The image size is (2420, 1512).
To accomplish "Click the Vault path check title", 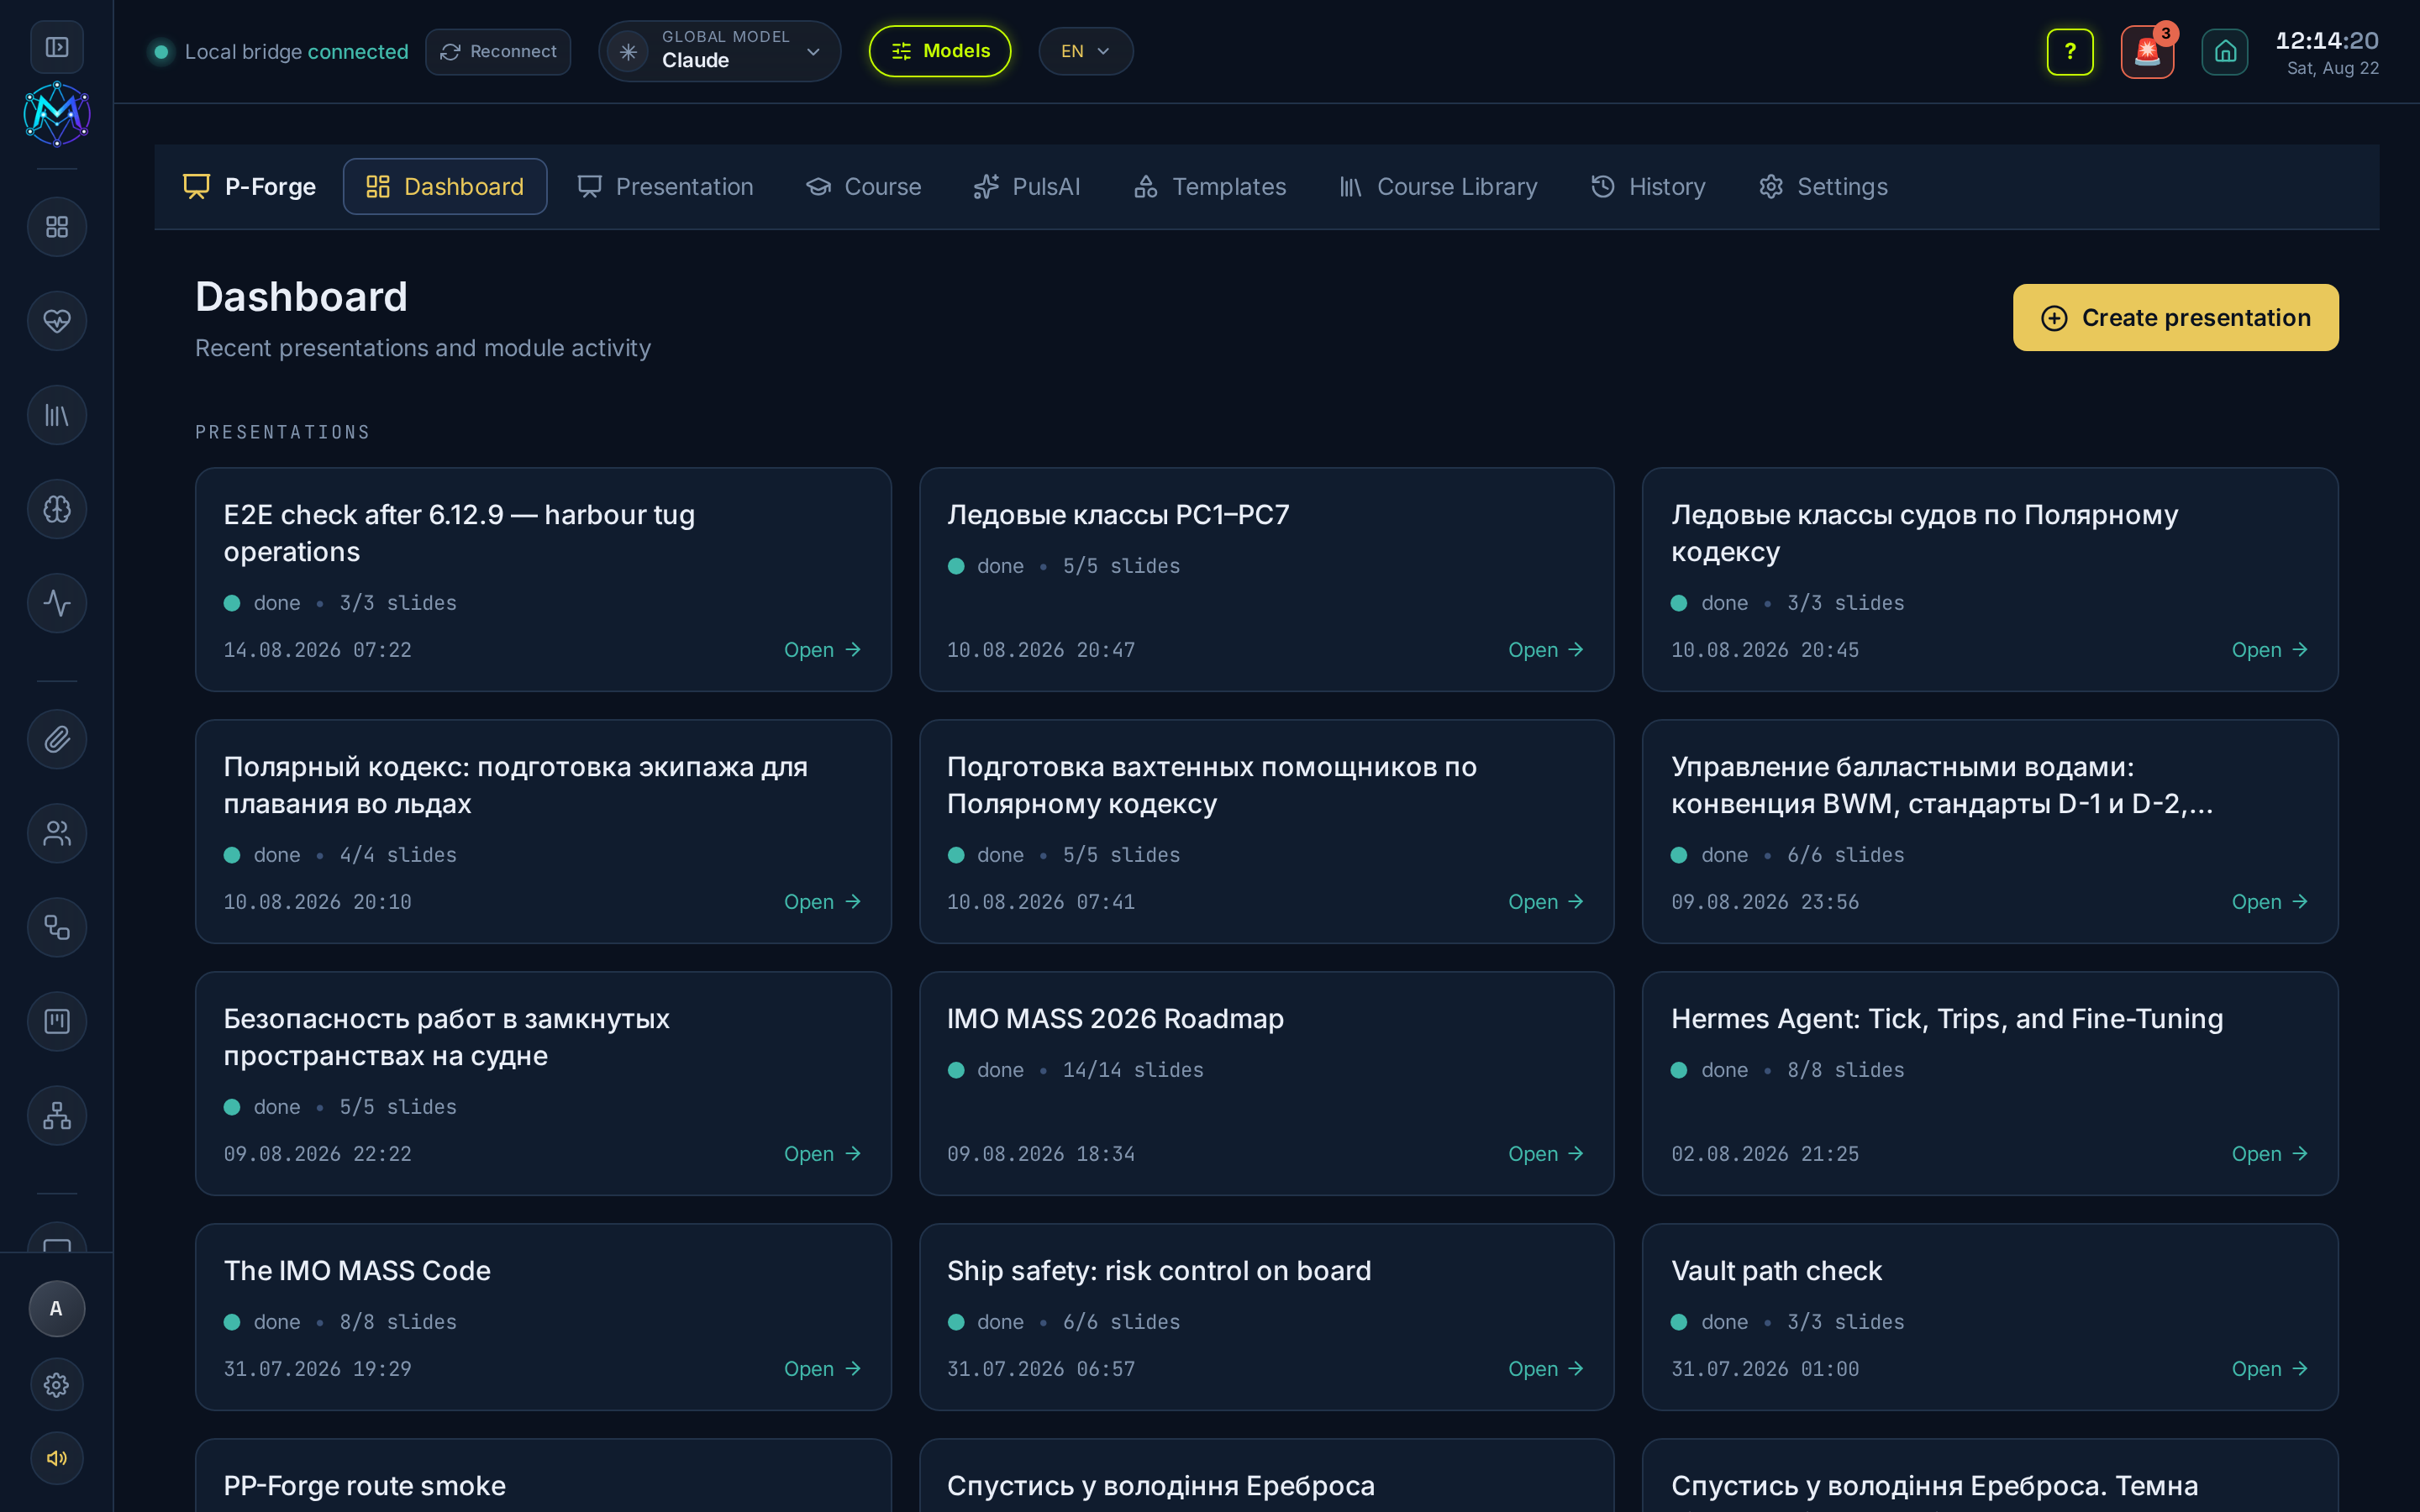I will point(1776,1270).
